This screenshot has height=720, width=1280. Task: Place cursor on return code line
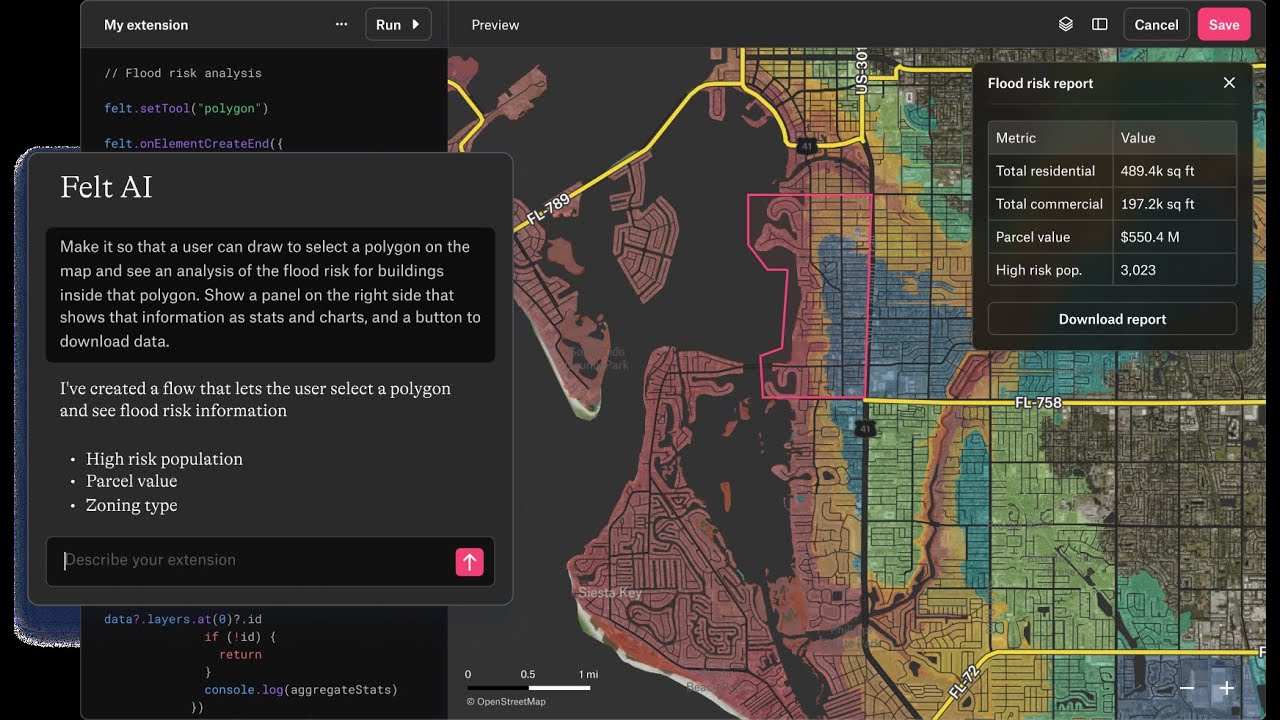pos(240,654)
